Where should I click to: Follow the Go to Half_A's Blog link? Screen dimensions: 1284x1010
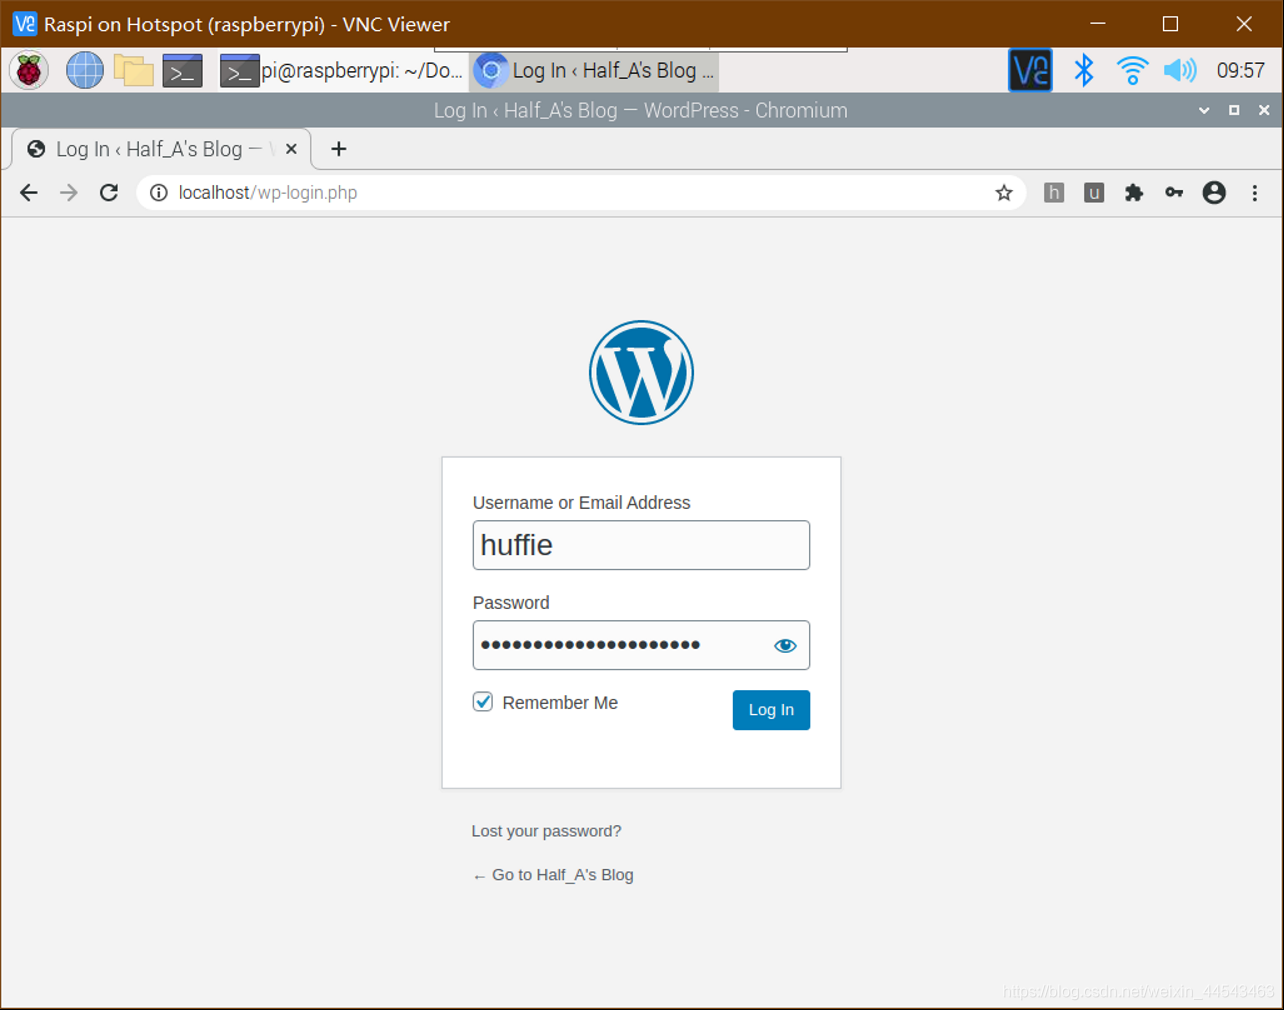click(x=553, y=875)
